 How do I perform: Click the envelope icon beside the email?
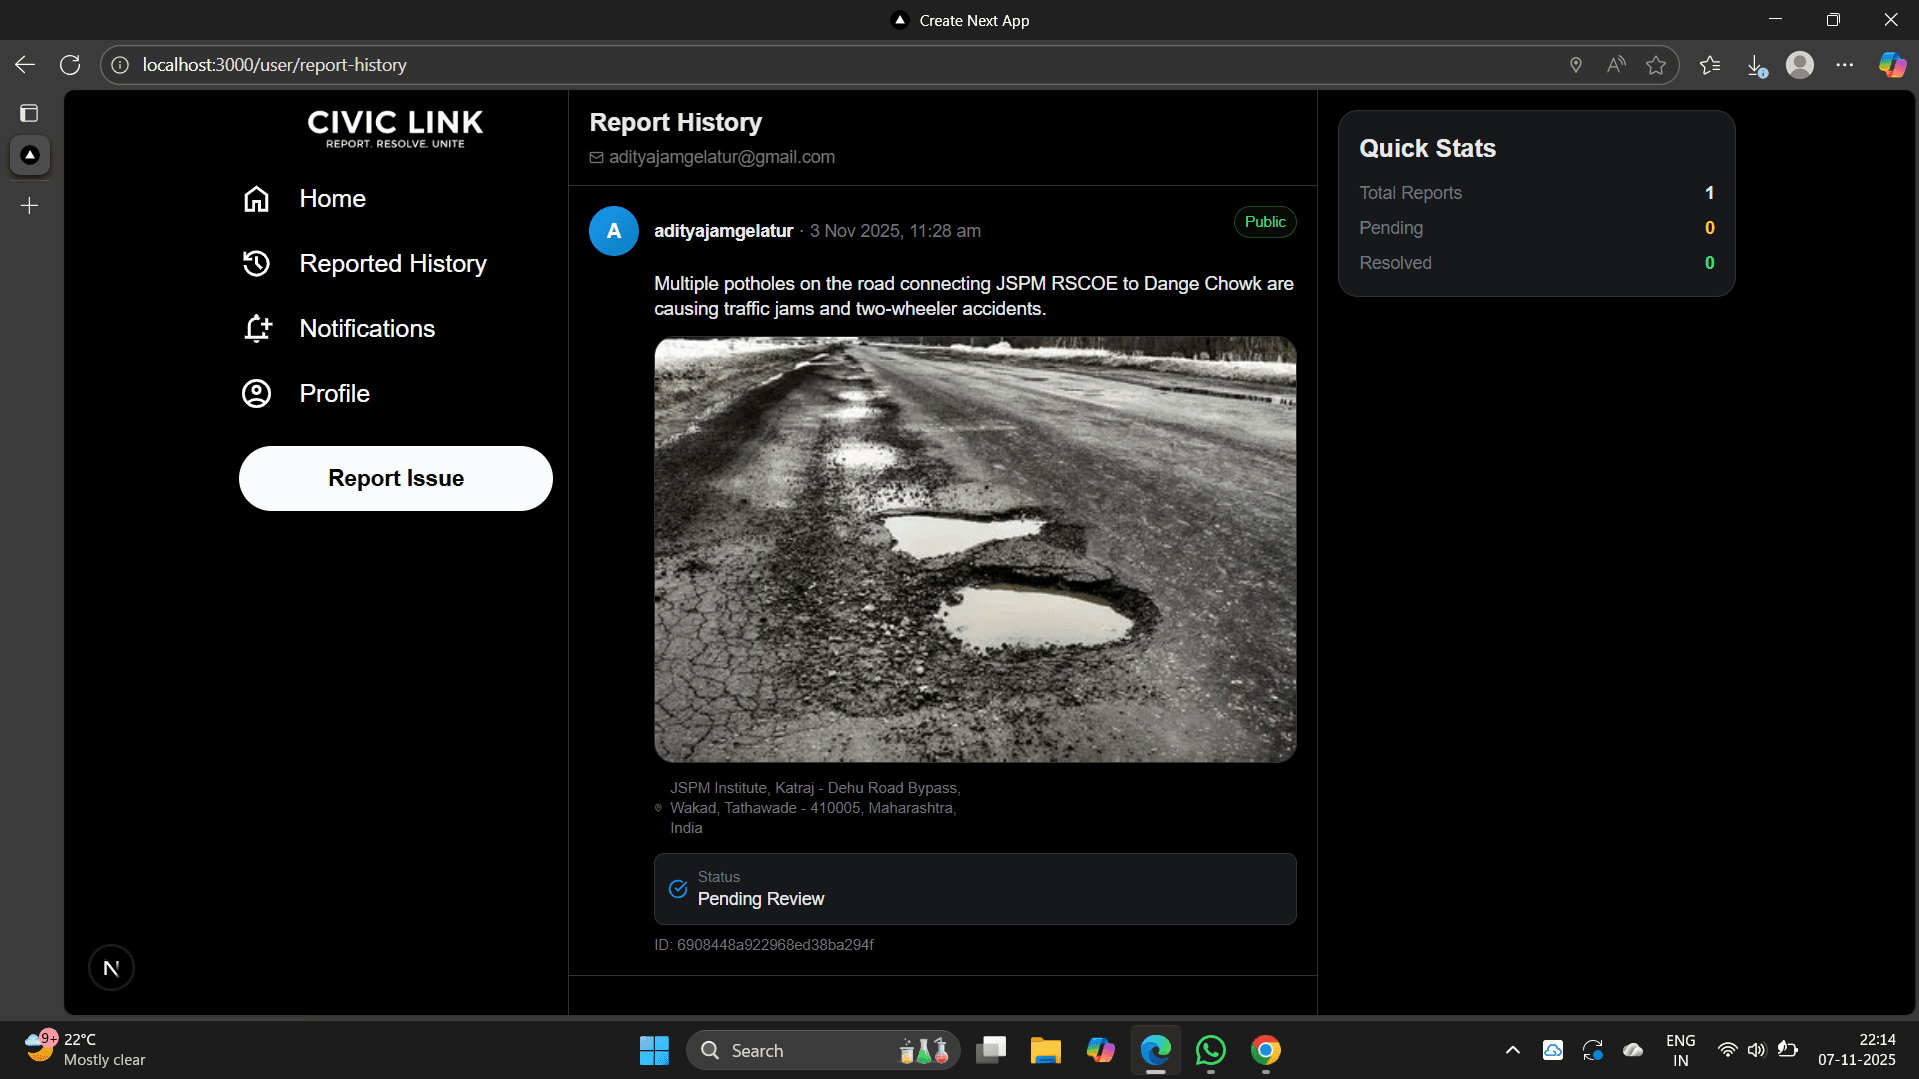597,157
